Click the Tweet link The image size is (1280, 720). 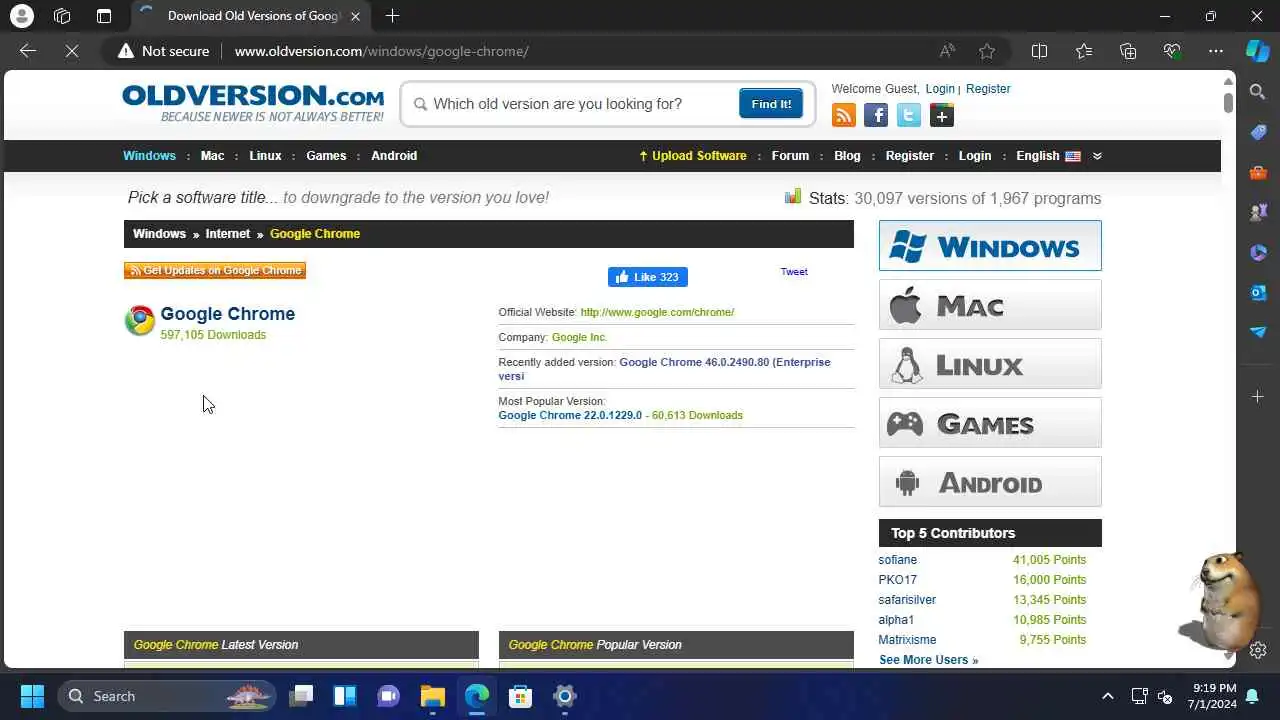(794, 272)
